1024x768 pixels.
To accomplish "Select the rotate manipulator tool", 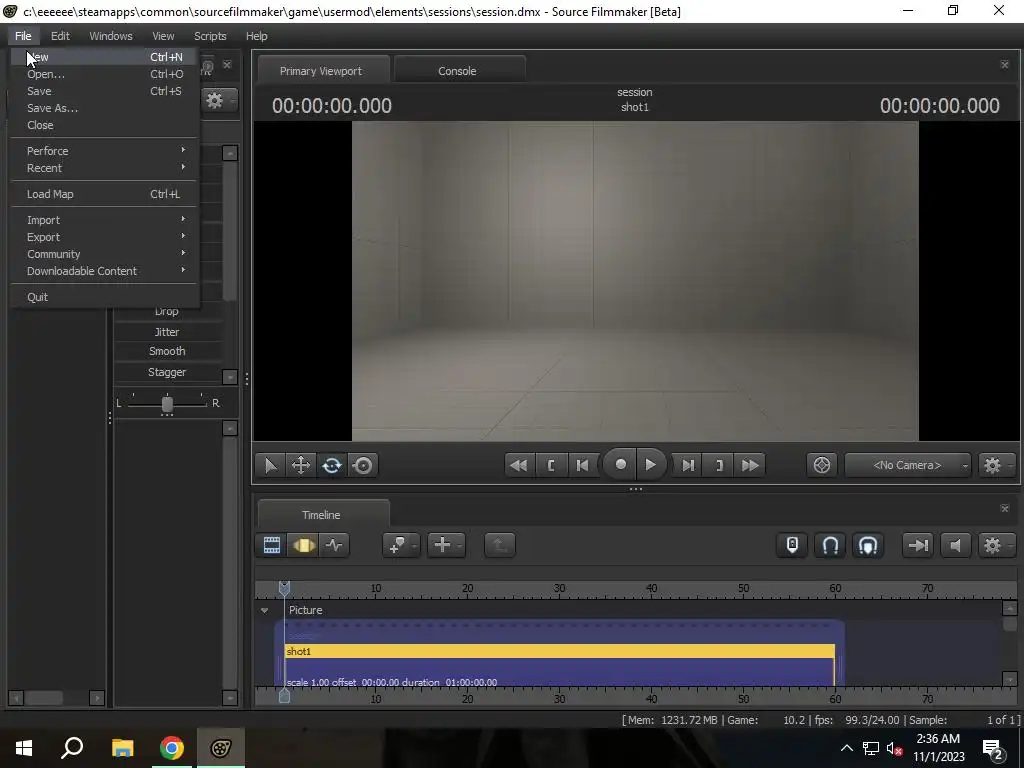I will (x=332, y=466).
